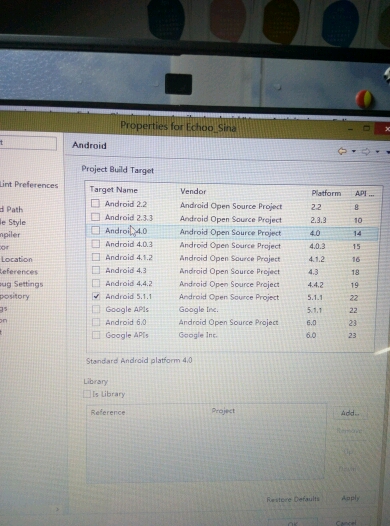Uncheck the Android 5.1.1 target checkbox
Viewport: 390px width, 526px height.
96,296
